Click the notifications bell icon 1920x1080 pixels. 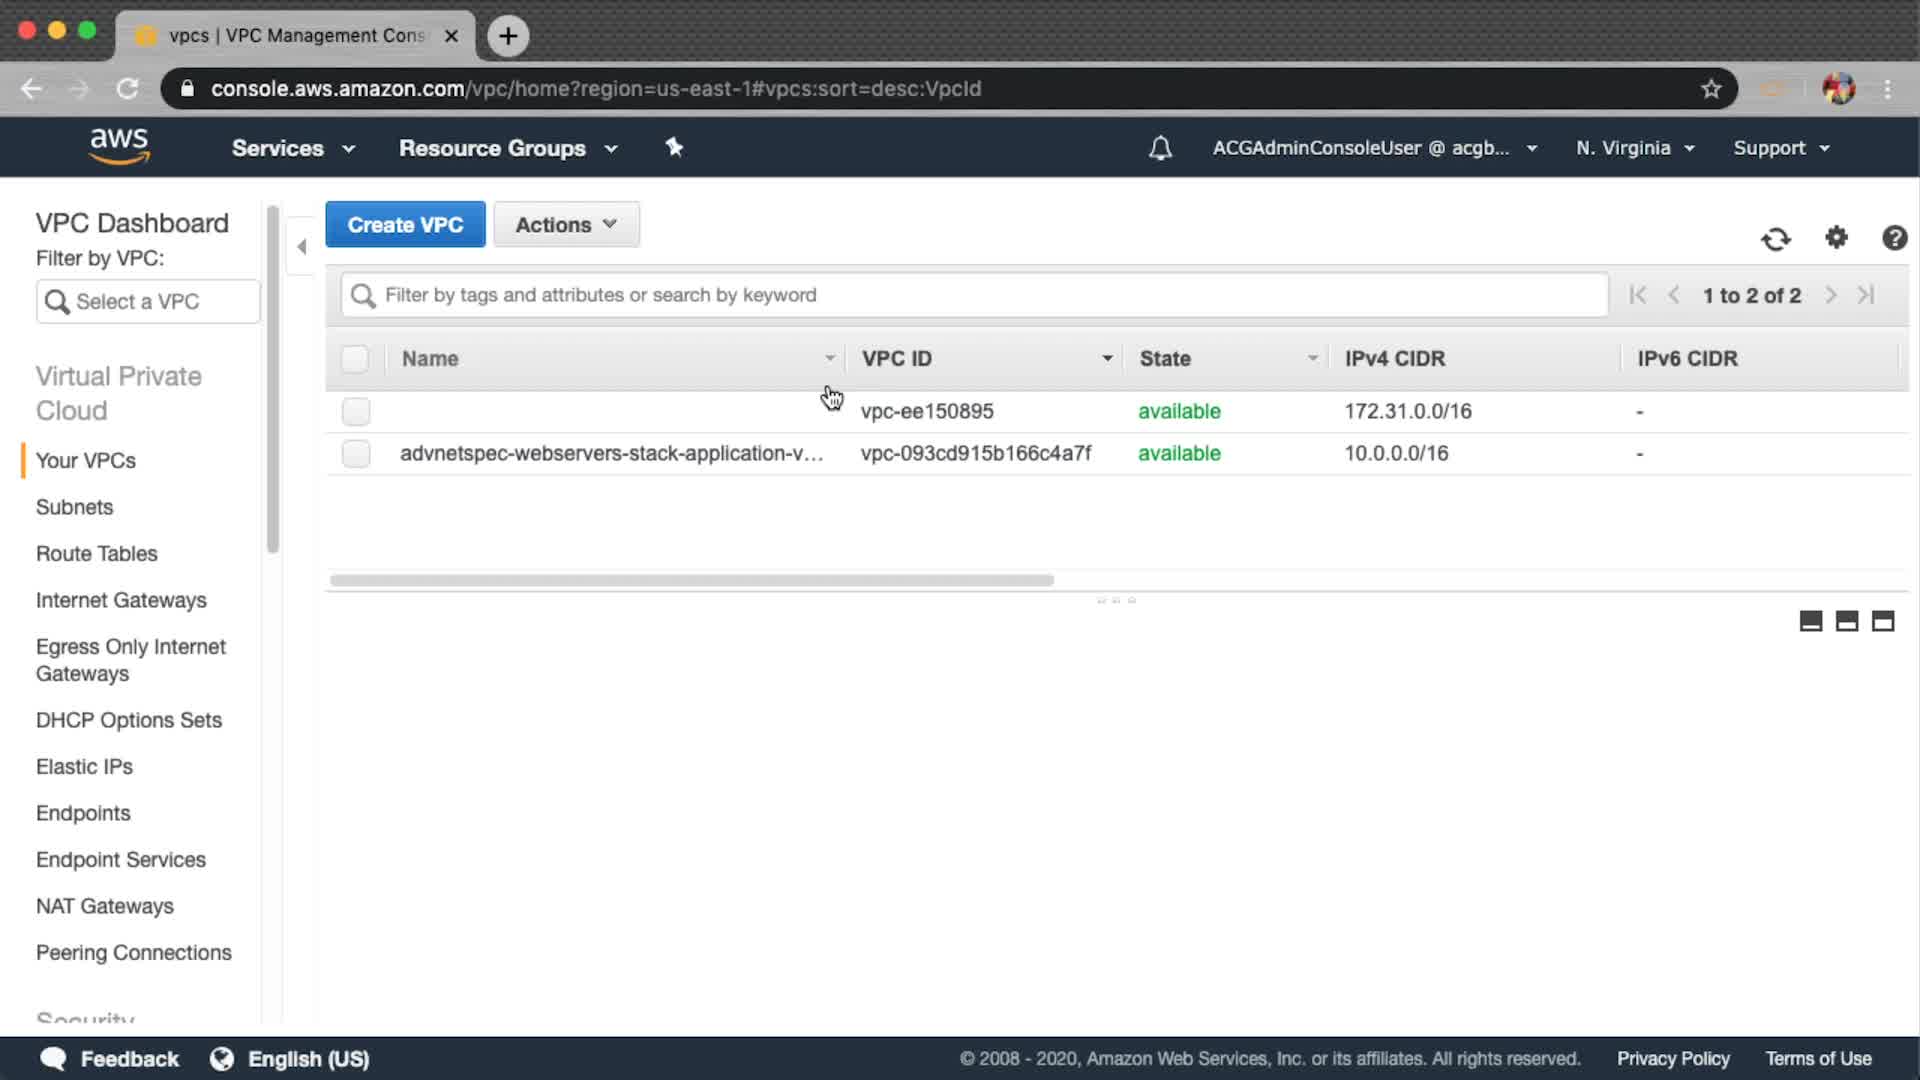point(1160,148)
